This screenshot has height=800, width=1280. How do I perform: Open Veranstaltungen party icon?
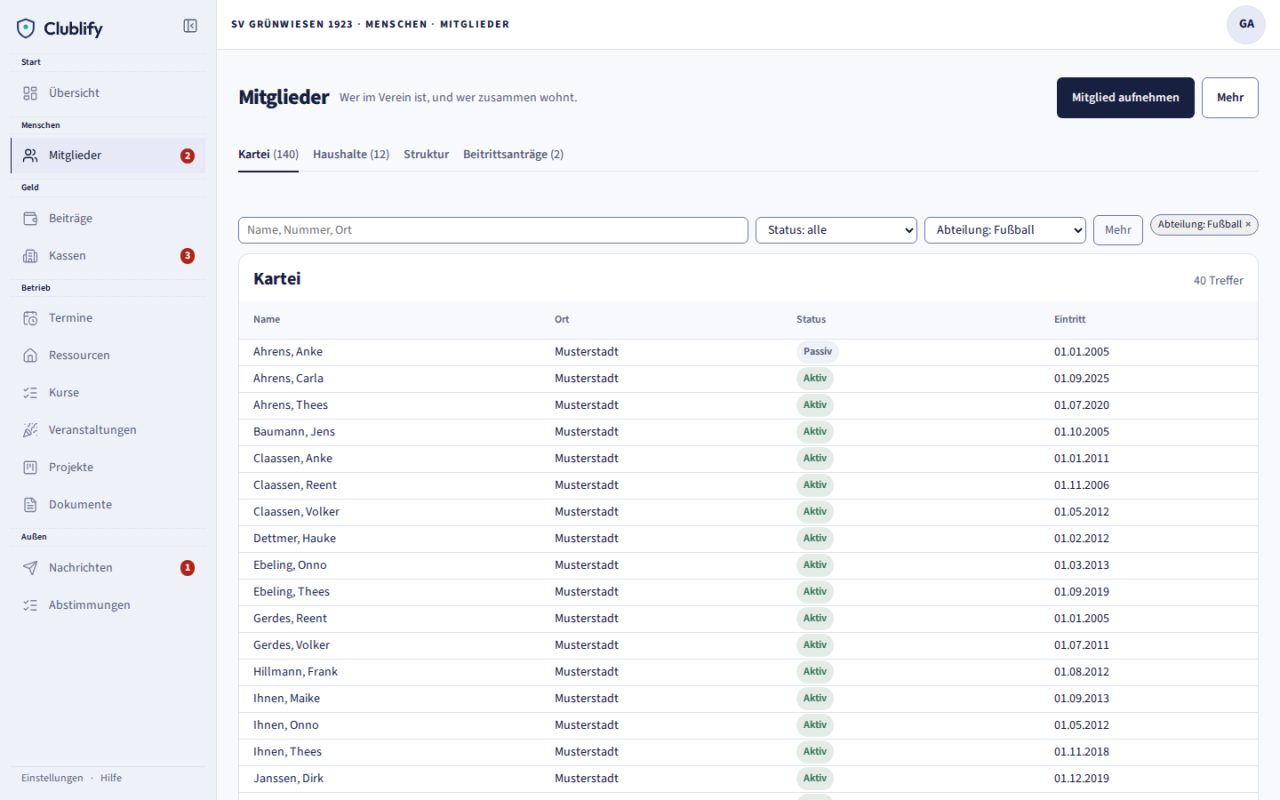tap(30, 430)
